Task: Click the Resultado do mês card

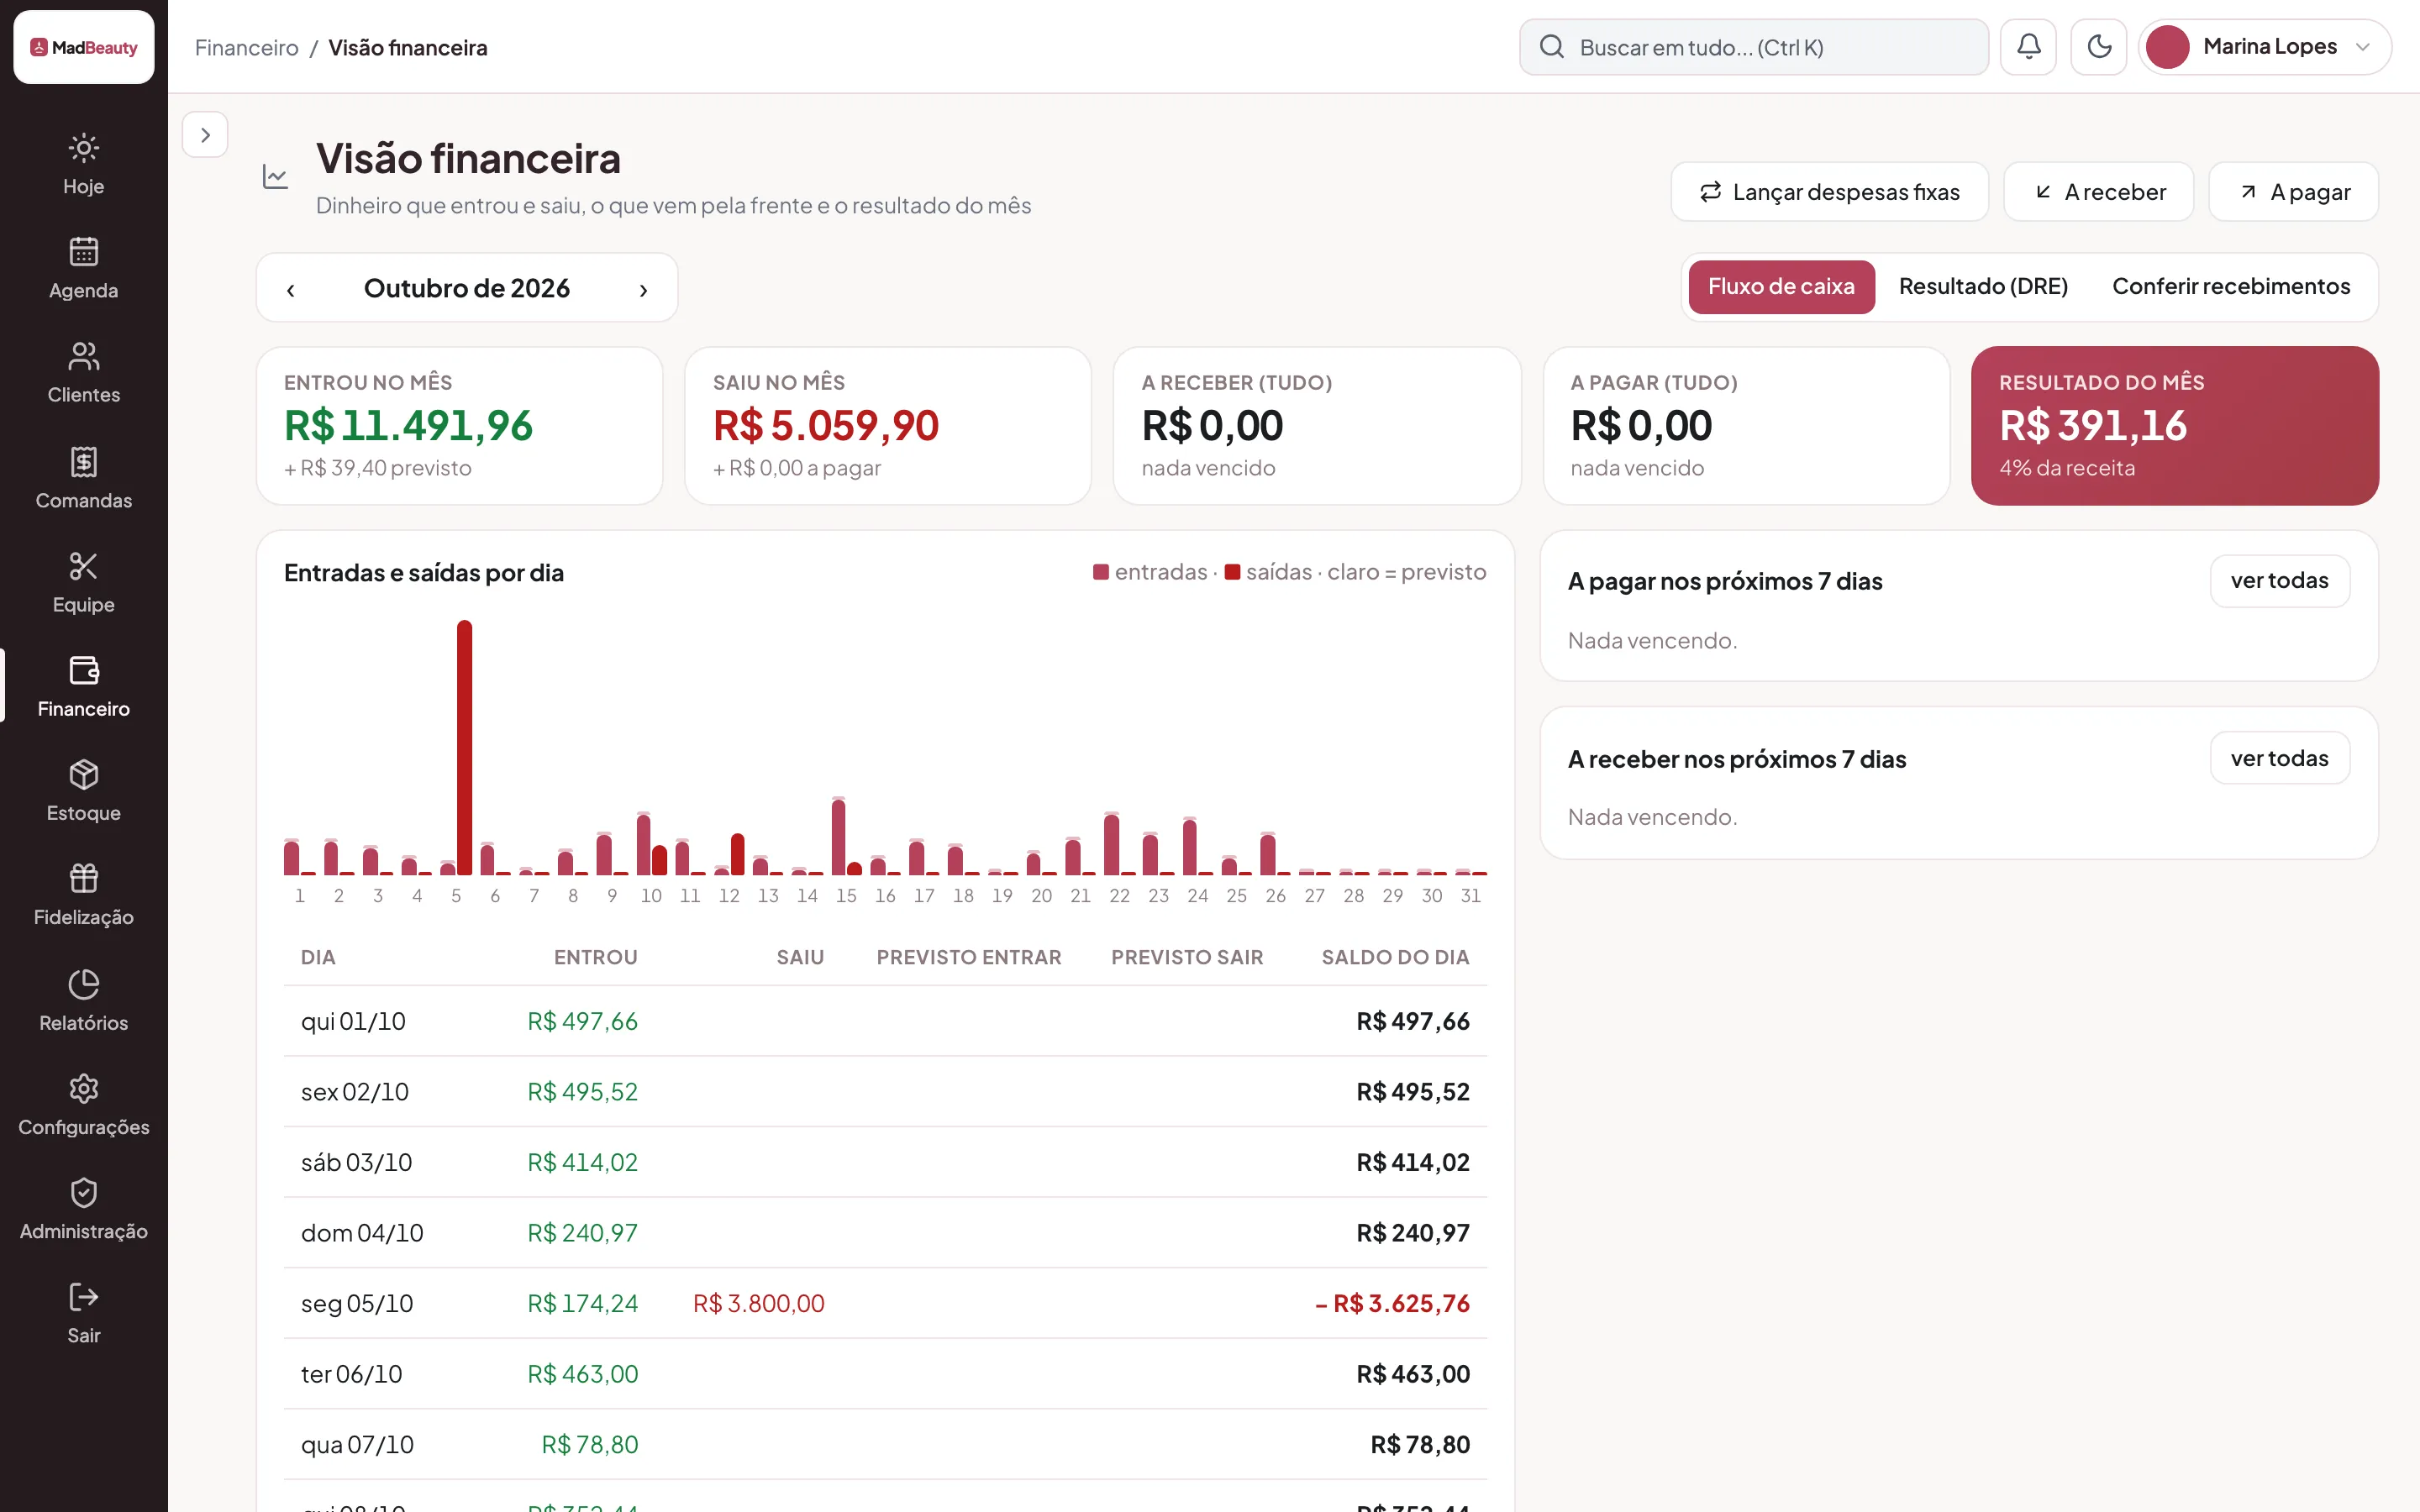Action: (x=2174, y=426)
